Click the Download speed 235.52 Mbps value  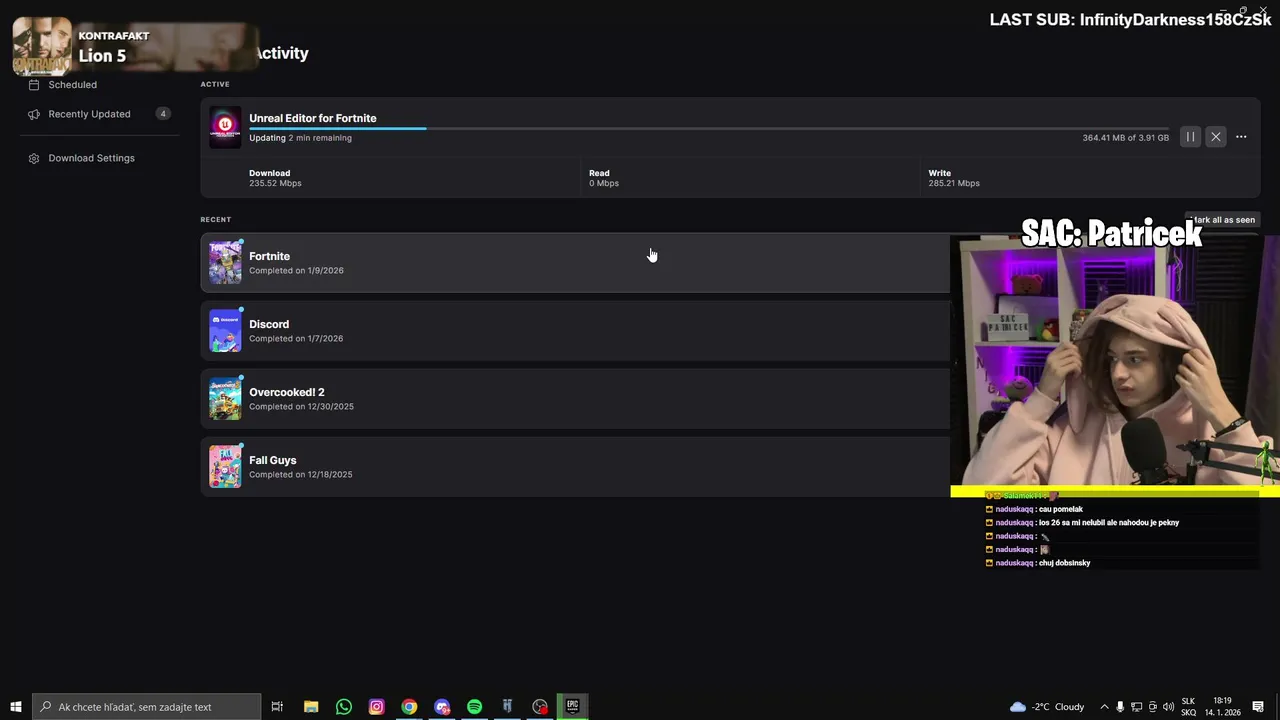pos(275,184)
